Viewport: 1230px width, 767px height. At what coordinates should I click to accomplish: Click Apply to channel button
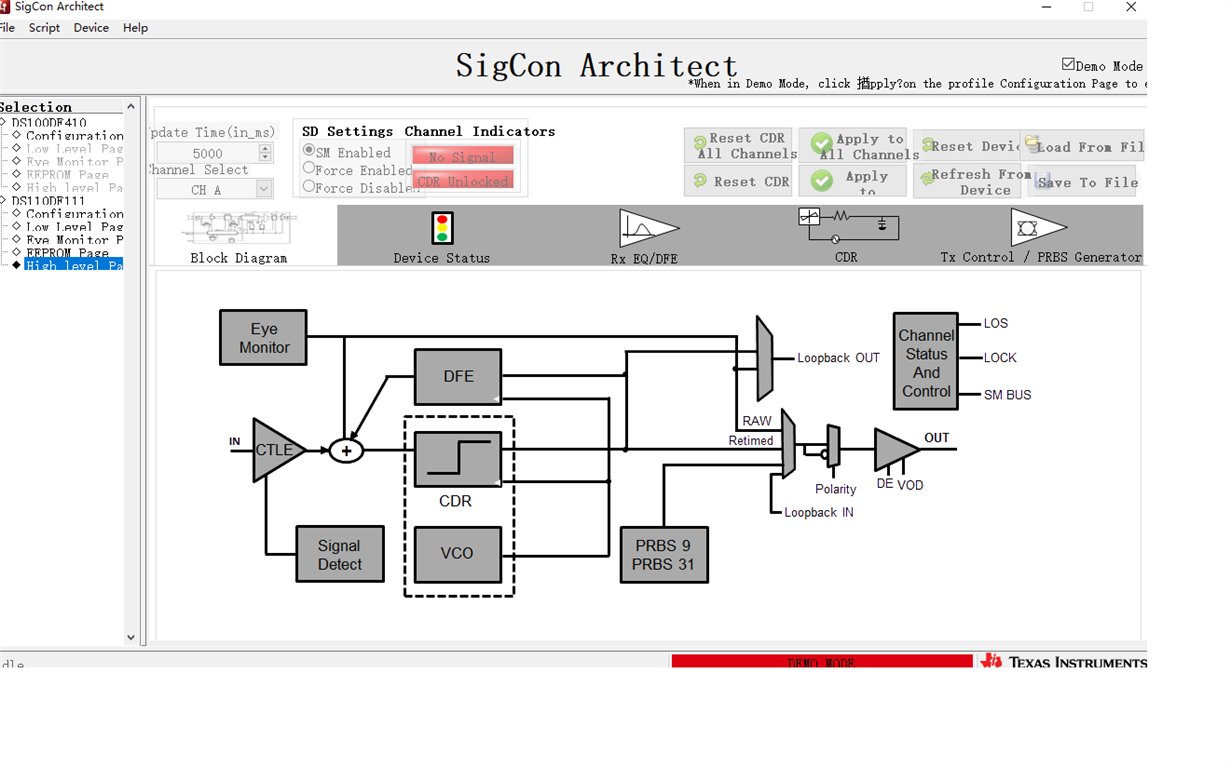click(x=853, y=181)
